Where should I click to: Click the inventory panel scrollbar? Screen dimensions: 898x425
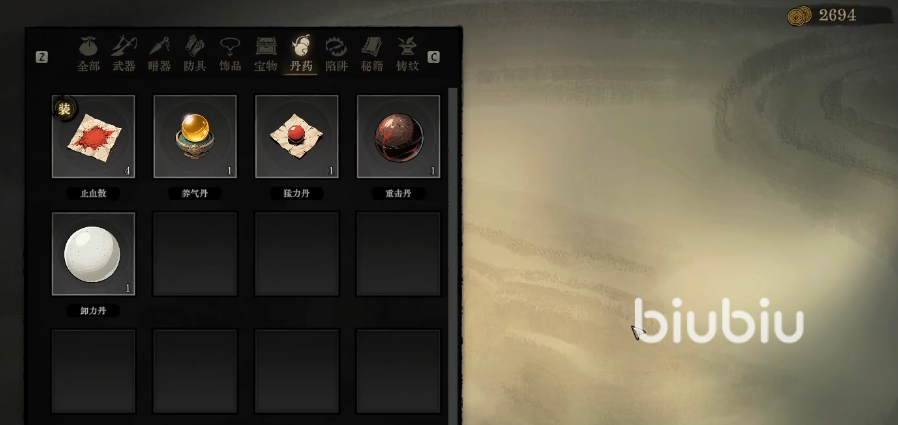pyautogui.click(x=454, y=255)
